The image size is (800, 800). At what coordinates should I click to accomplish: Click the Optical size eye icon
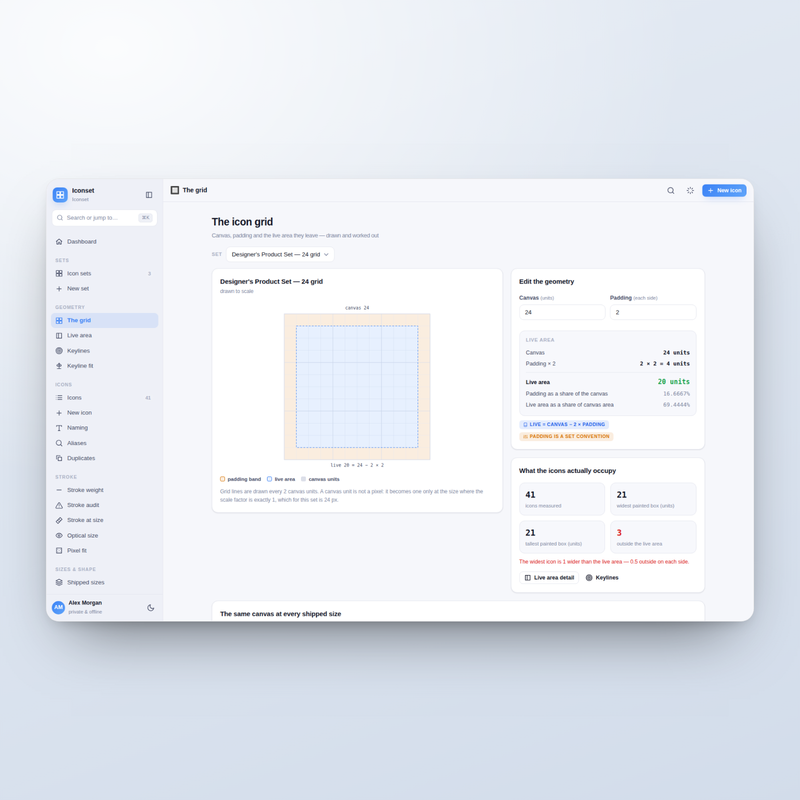point(59,536)
